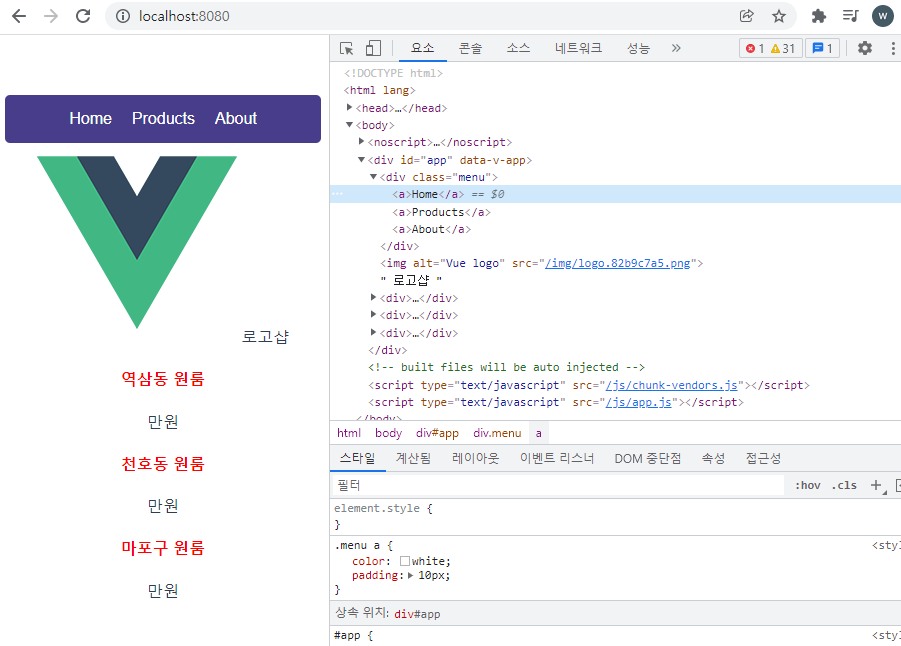Toggle :hov element state panel

807,486
